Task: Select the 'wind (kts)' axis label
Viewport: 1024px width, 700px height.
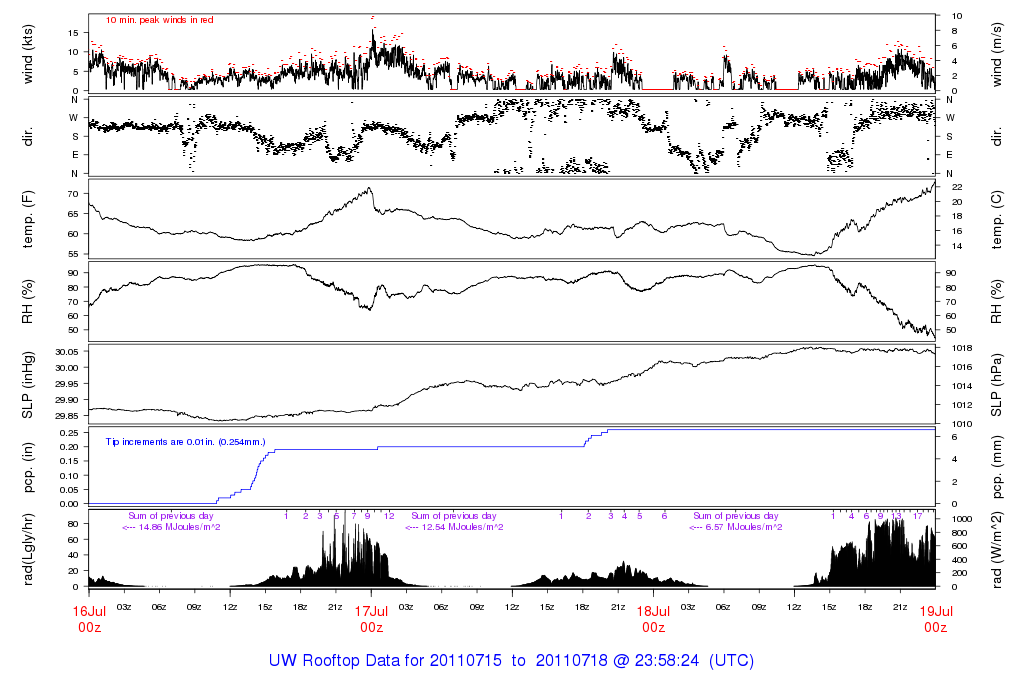Action: [x=27, y=54]
